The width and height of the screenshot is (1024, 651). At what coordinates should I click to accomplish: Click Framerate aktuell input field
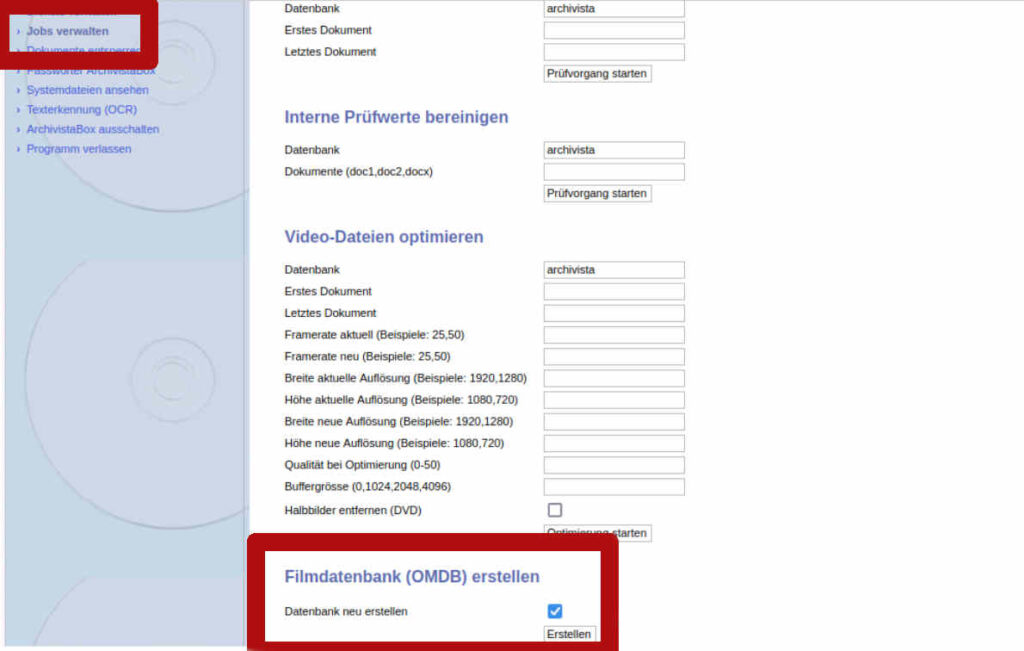614,335
